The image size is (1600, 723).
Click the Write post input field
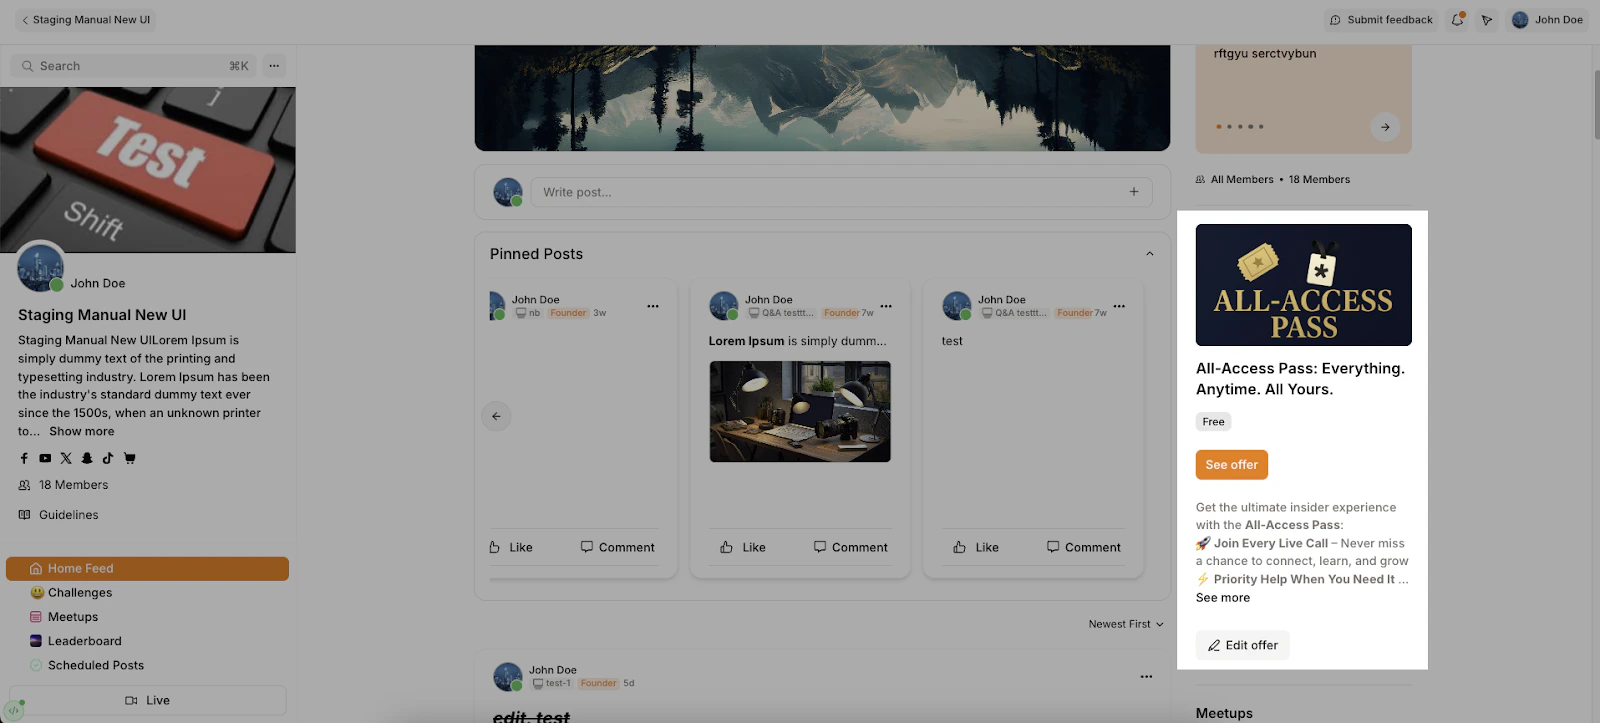pyautogui.click(x=842, y=192)
